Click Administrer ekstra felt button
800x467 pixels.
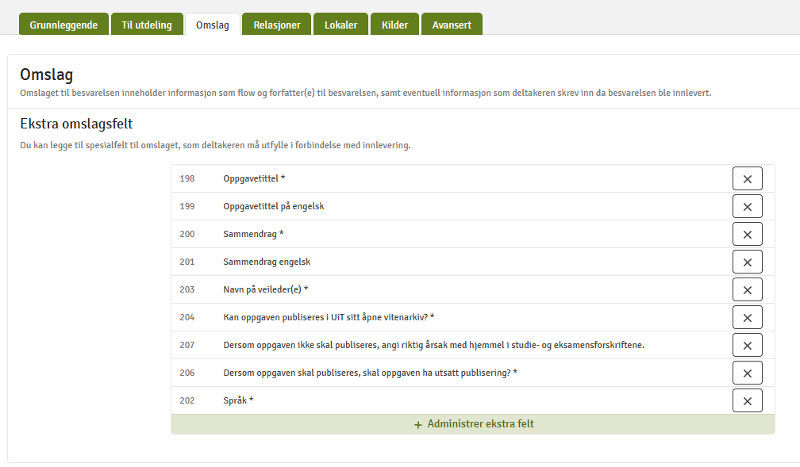(473, 424)
